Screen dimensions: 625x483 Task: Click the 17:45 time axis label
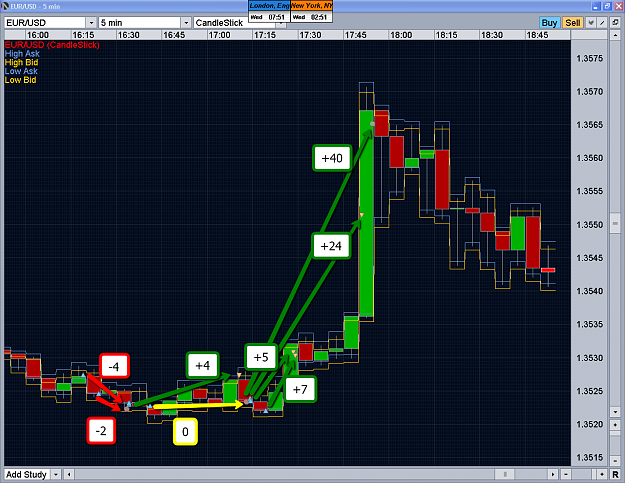(356, 35)
